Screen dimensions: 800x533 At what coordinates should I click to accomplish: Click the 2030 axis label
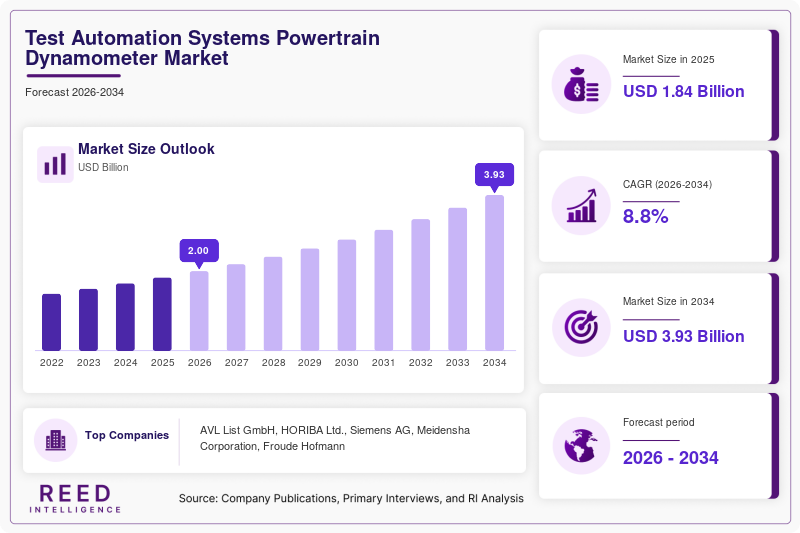[x=347, y=363]
